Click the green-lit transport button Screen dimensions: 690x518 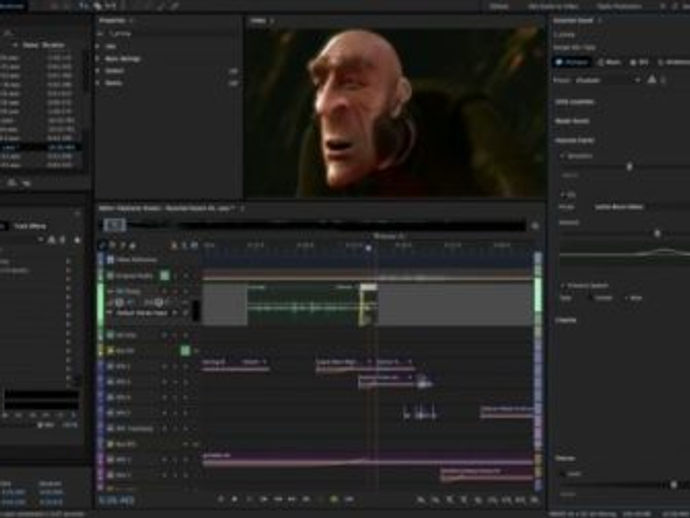tap(334, 499)
